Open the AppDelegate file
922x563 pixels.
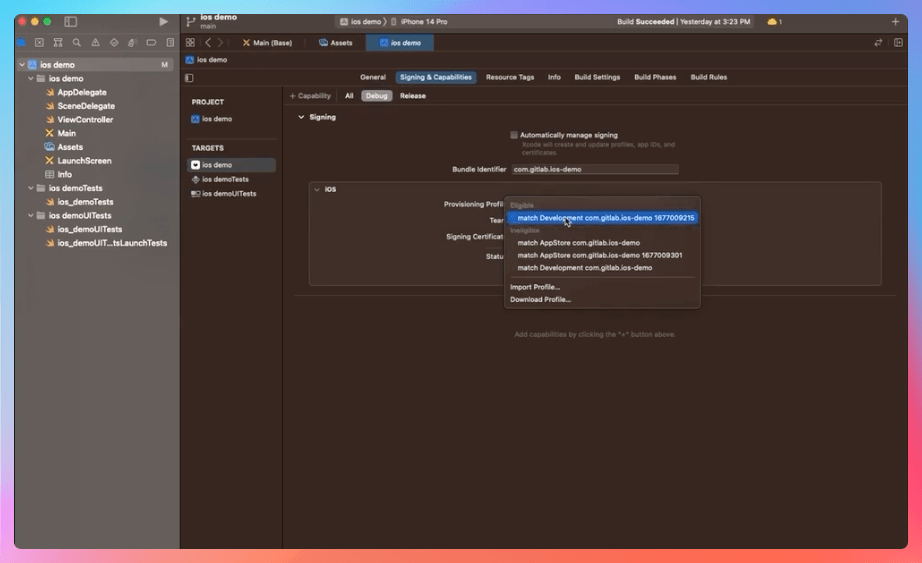82,92
